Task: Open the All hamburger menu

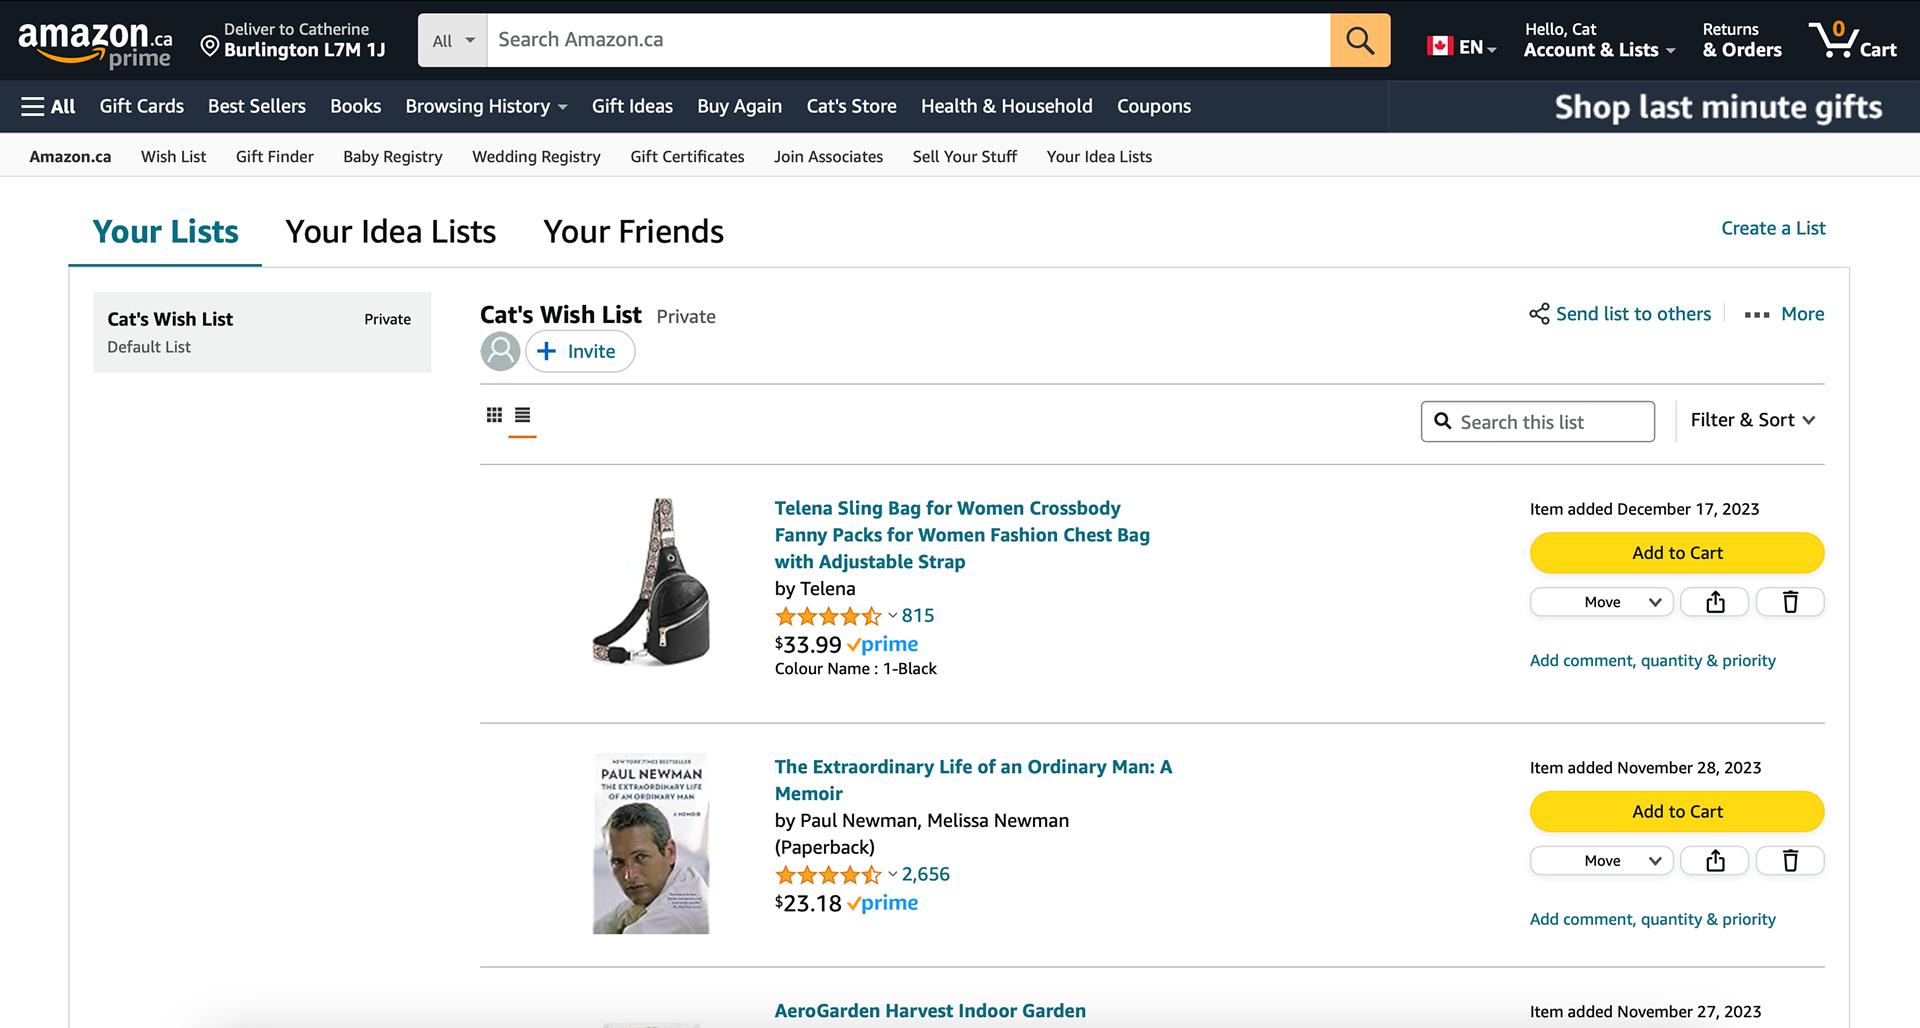Action: click(x=48, y=106)
